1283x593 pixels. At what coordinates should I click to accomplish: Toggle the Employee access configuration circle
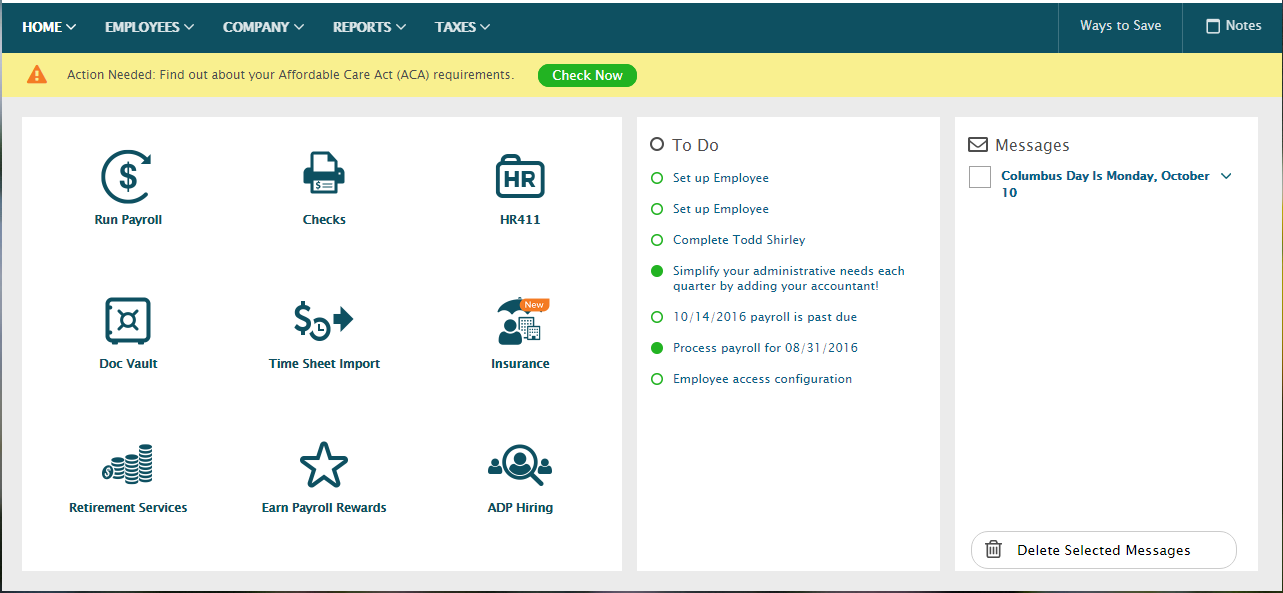[657, 379]
